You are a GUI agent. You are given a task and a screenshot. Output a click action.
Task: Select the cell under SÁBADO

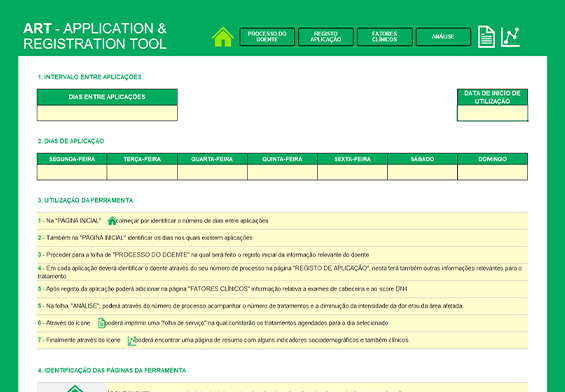tap(422, 172)
